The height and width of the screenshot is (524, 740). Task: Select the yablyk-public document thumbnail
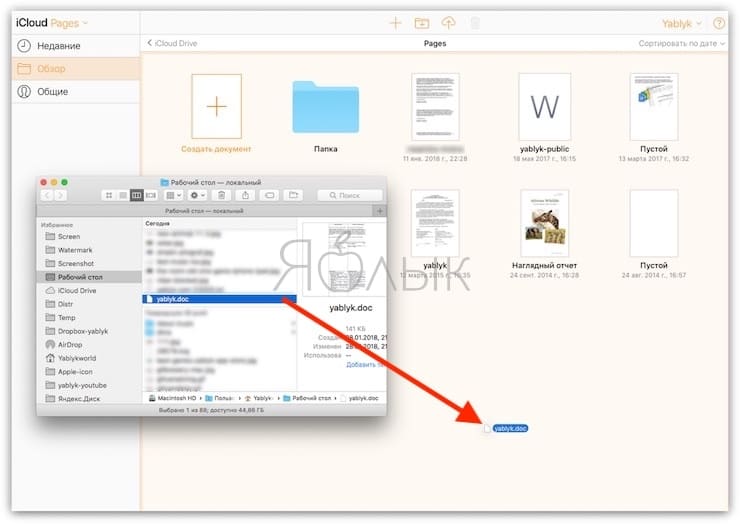coord(545,107)
